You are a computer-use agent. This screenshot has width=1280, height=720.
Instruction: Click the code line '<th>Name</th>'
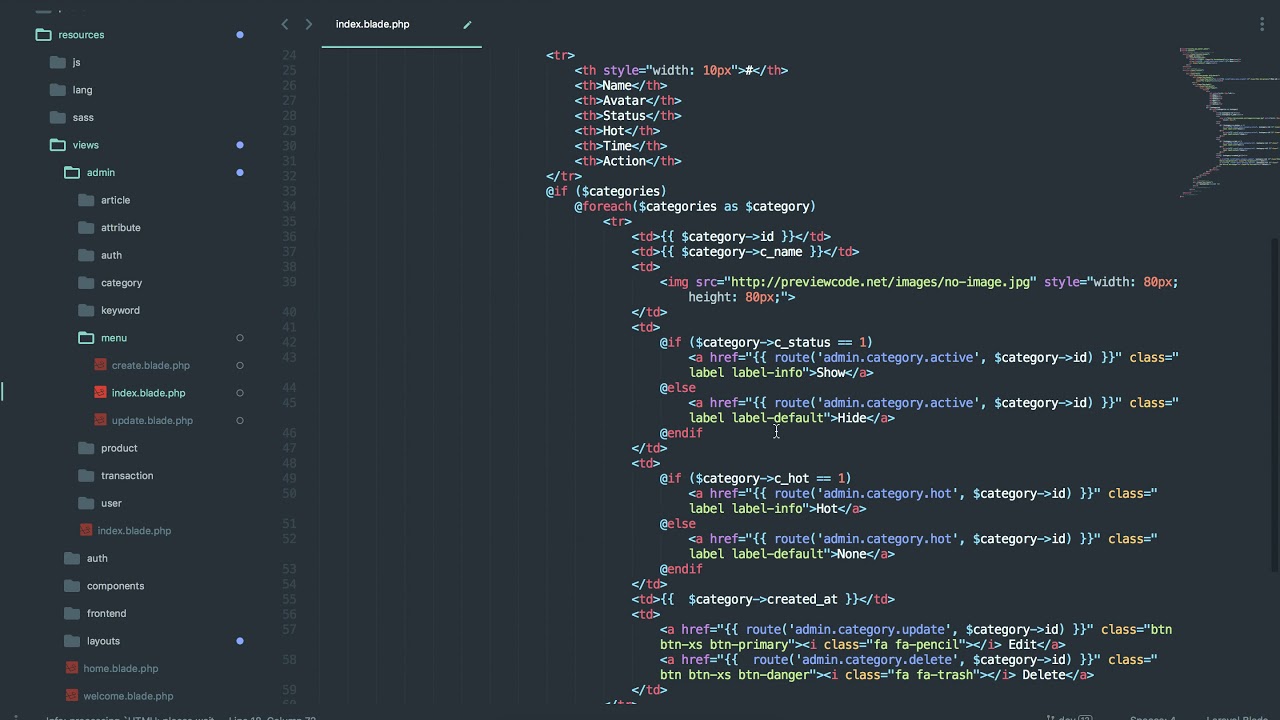[x=621, y=86]
